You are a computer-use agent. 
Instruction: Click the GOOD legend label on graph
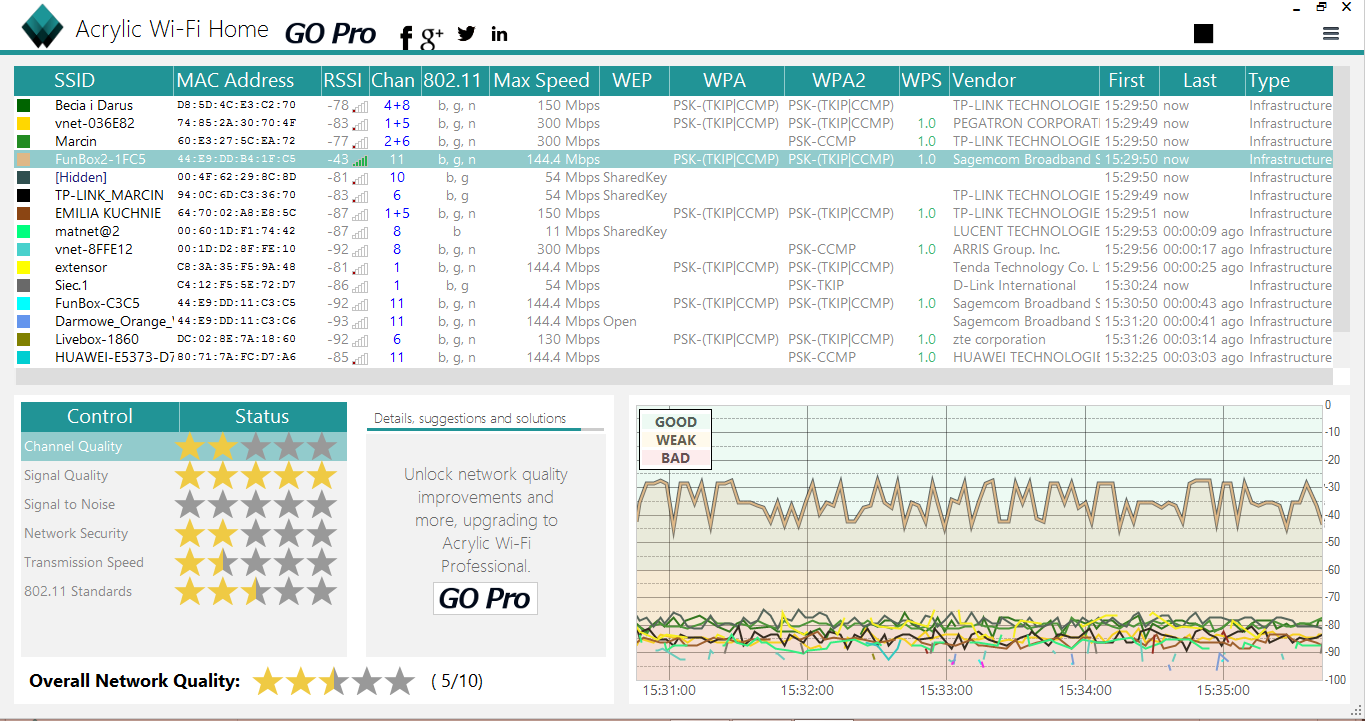point(676,422)
